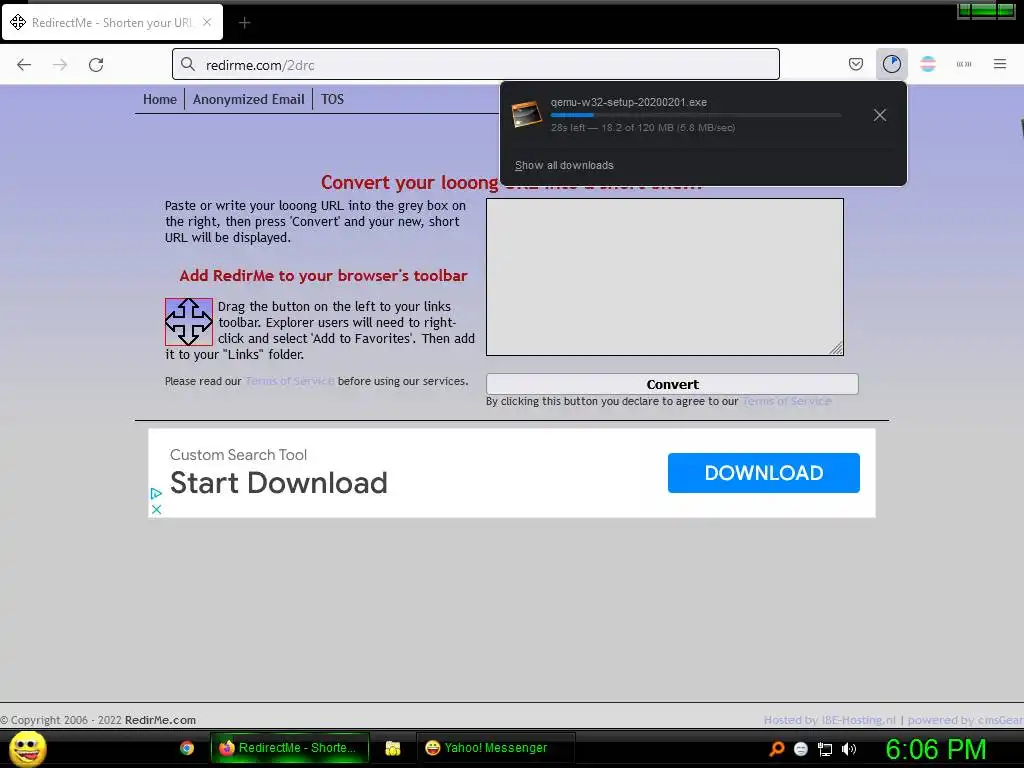Click the green meter widget in the title bar
The image size is (1024, 768).
(x=986, y=10)
